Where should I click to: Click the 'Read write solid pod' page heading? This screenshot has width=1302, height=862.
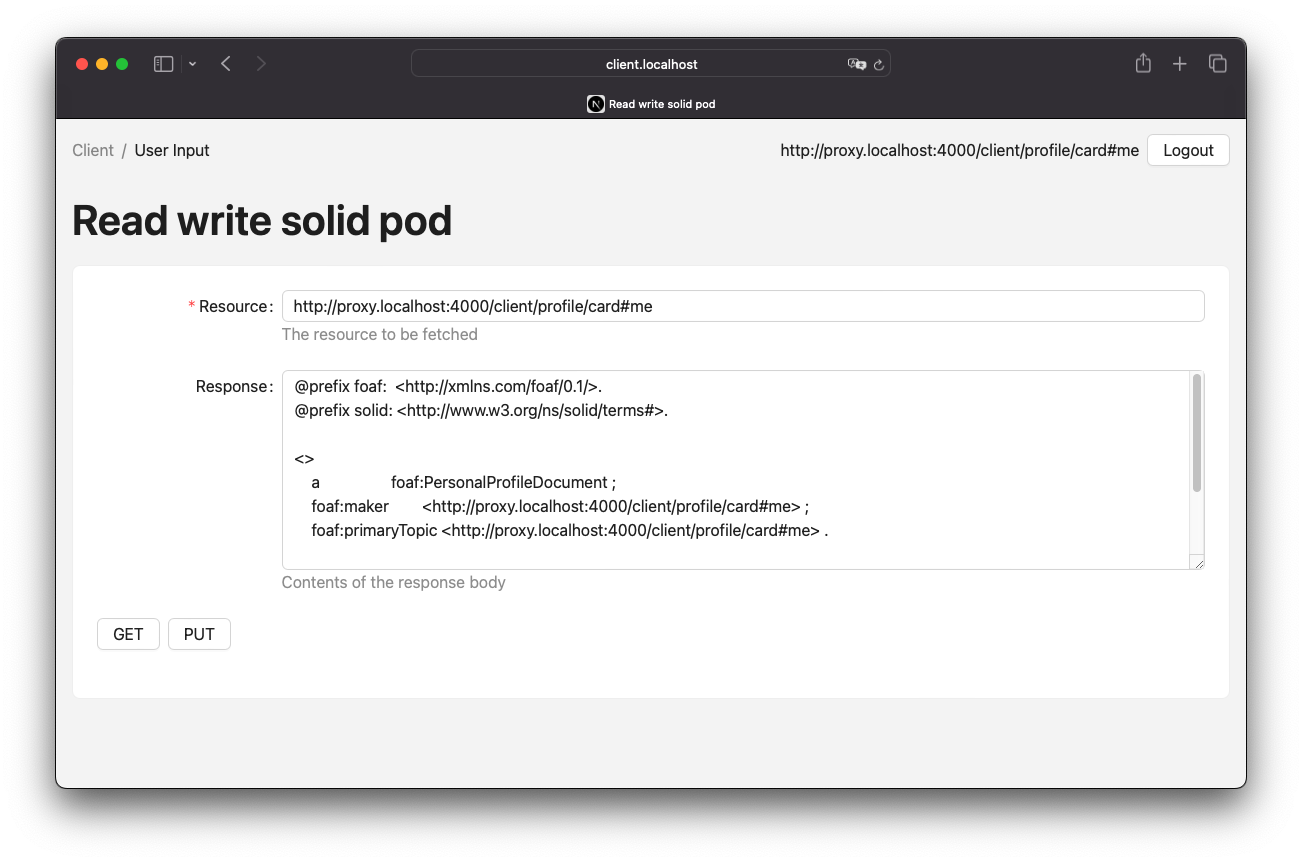tap(262, 221)
